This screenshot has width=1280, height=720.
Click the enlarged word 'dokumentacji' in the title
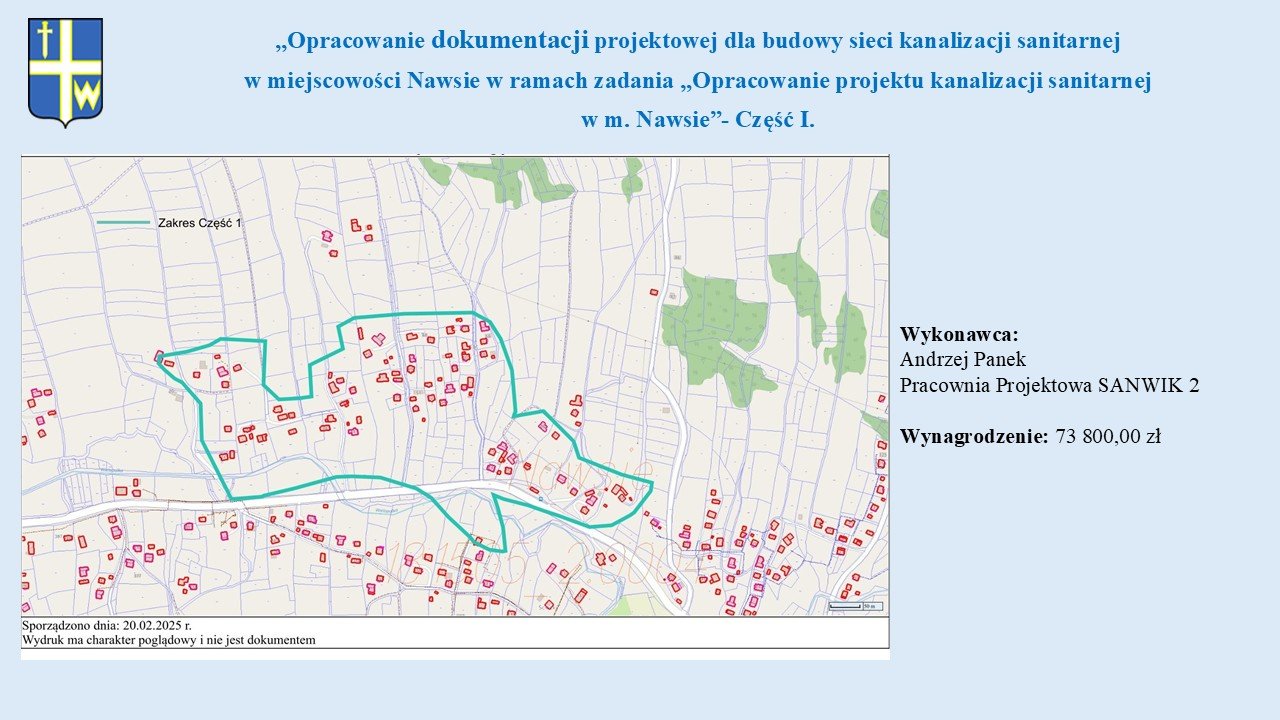512,41
